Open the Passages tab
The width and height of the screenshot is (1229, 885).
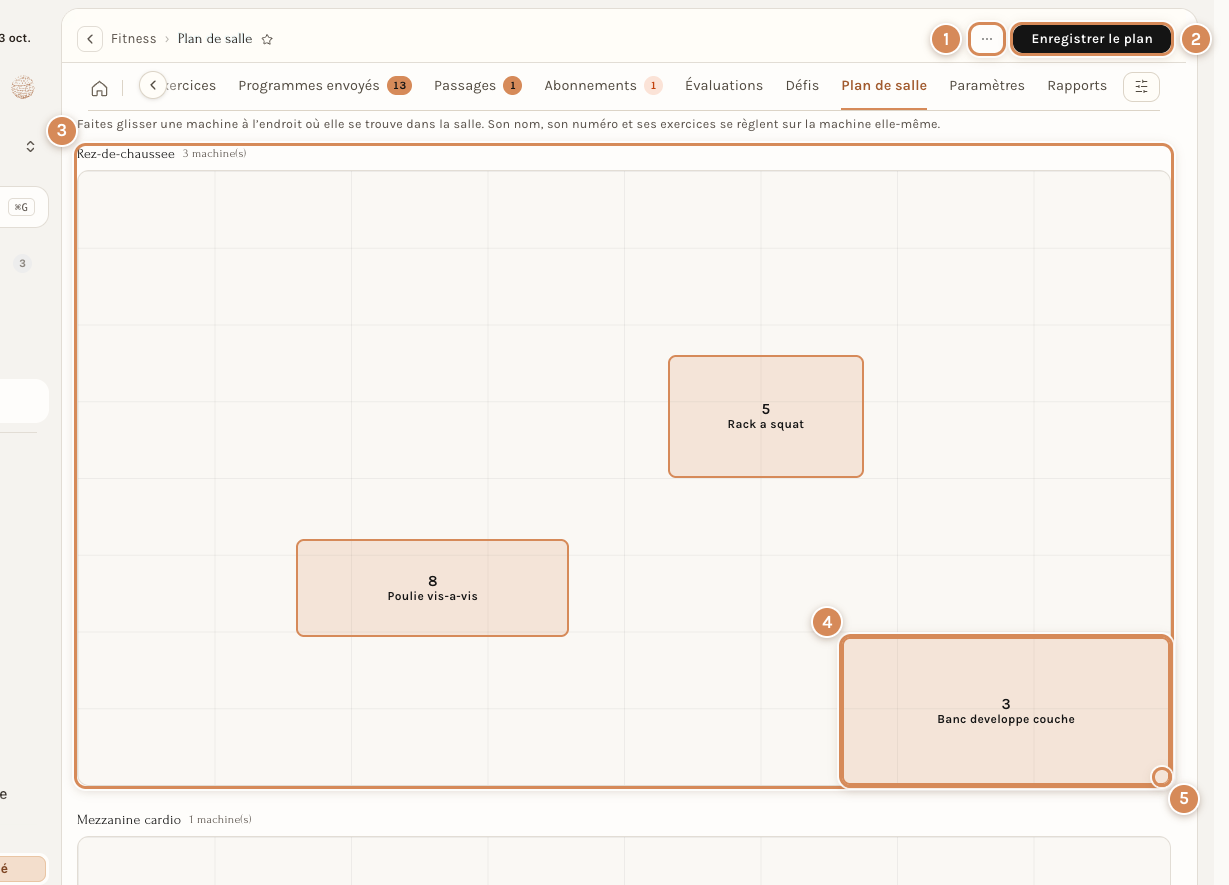tap(477, 86)
